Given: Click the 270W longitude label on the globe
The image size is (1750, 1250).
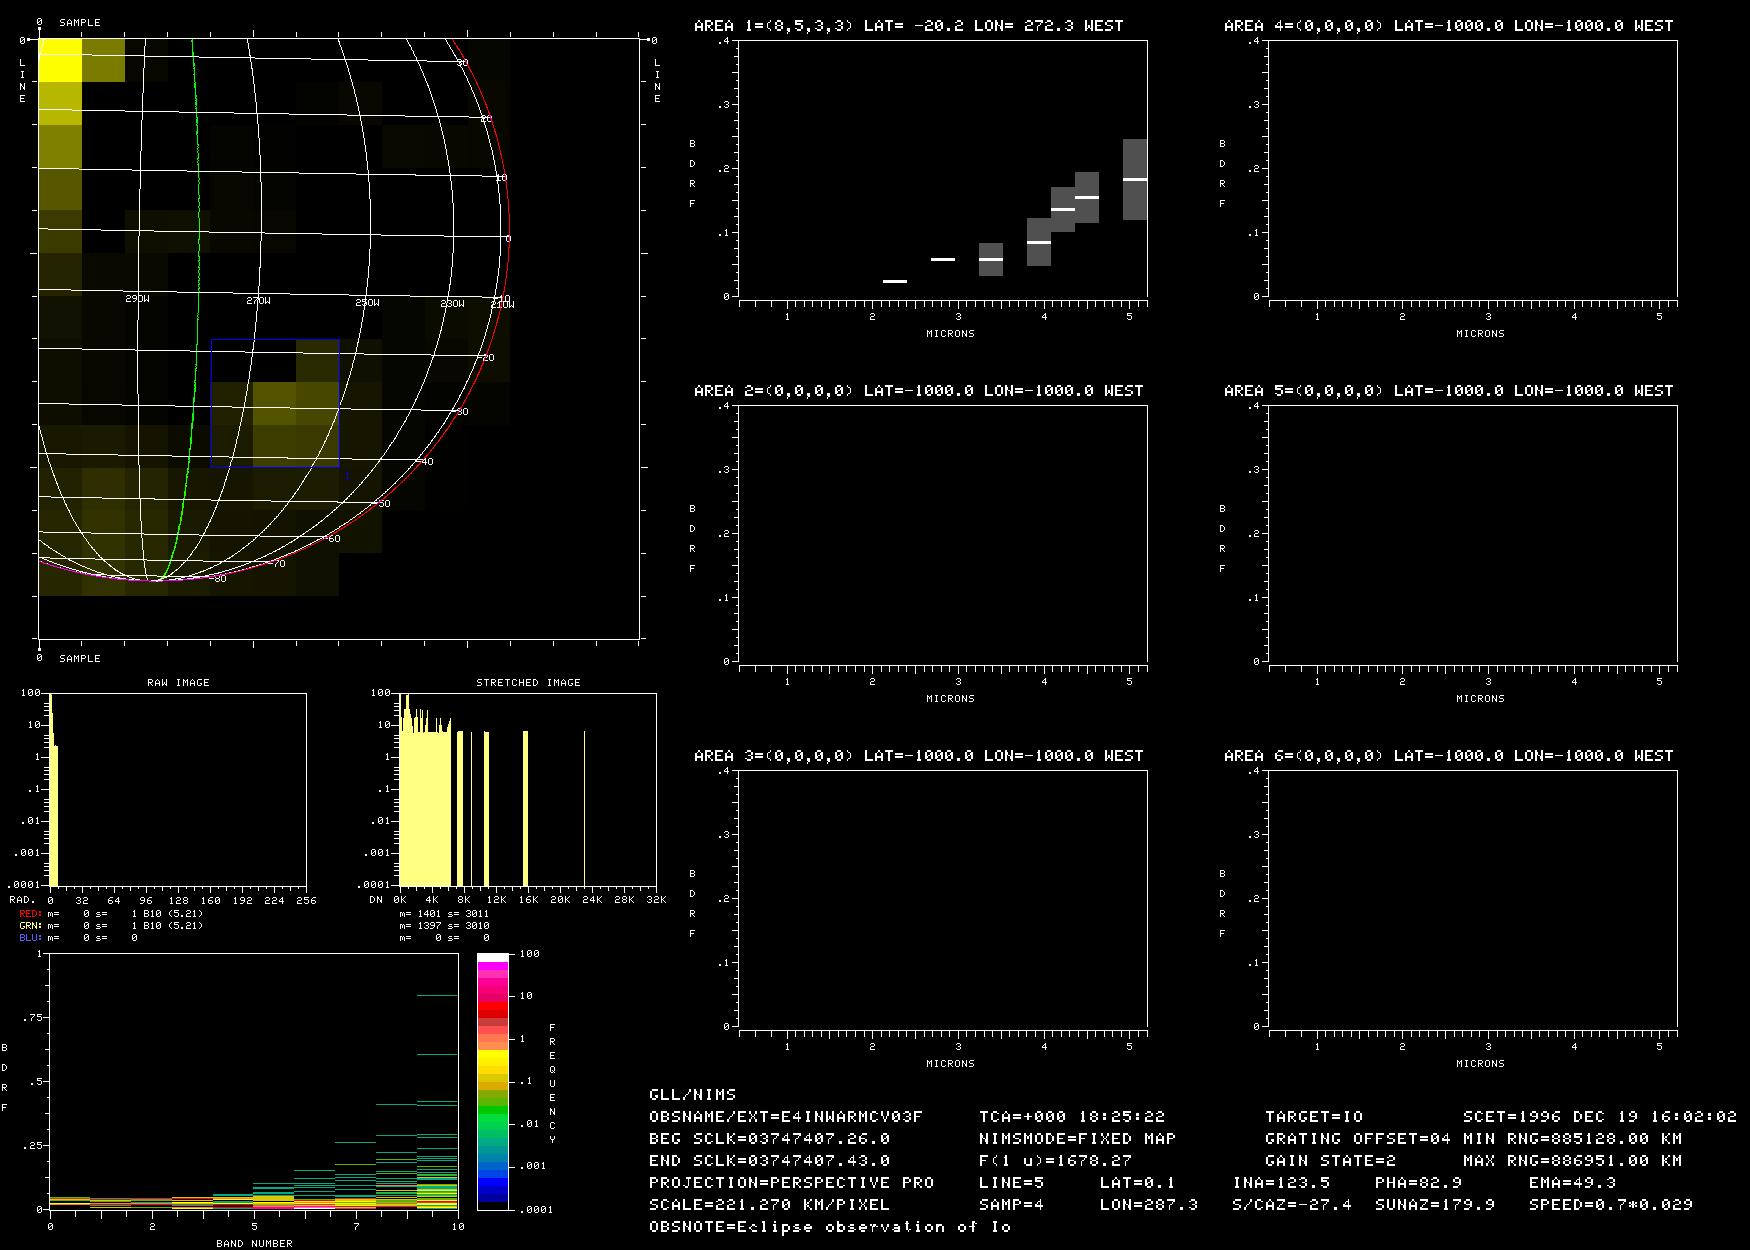Looking at the screenshot, I should pos(258,300).
